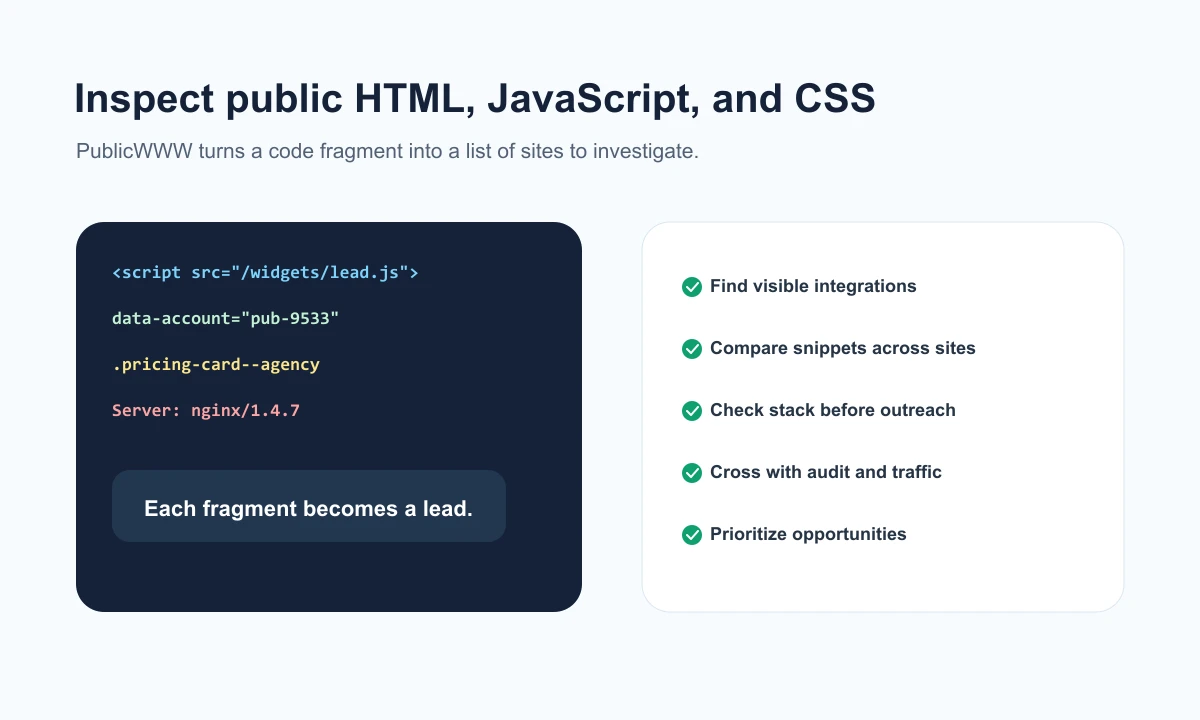Click the Cross with audit and traffic text

pyautogui.click(x=826, y=472)
